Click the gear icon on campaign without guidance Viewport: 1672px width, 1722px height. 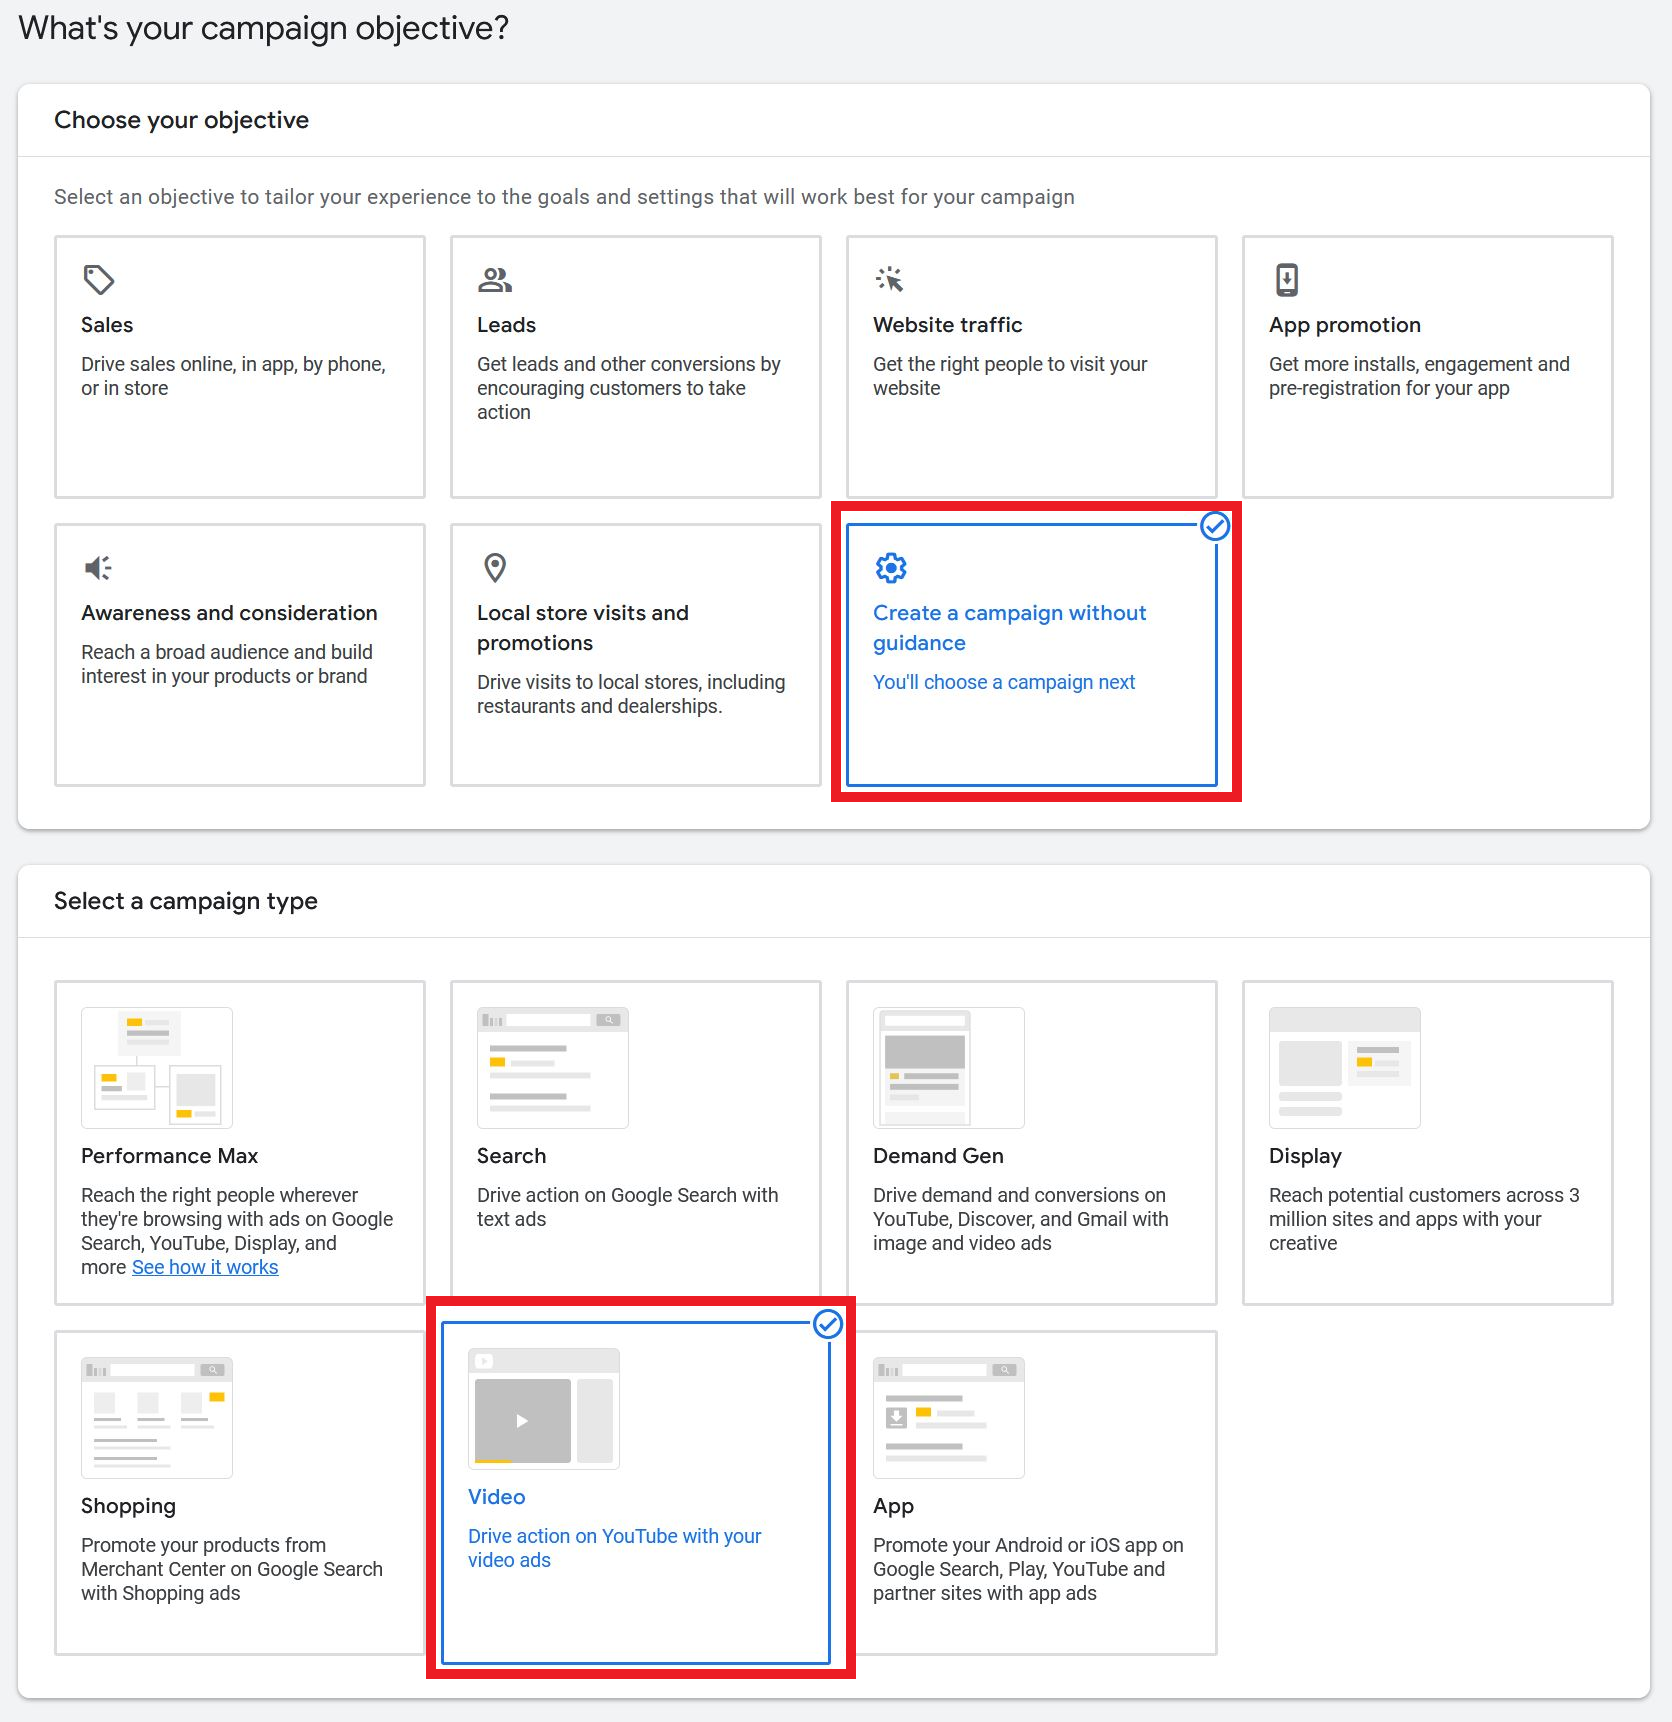click(x=890, y=567)
